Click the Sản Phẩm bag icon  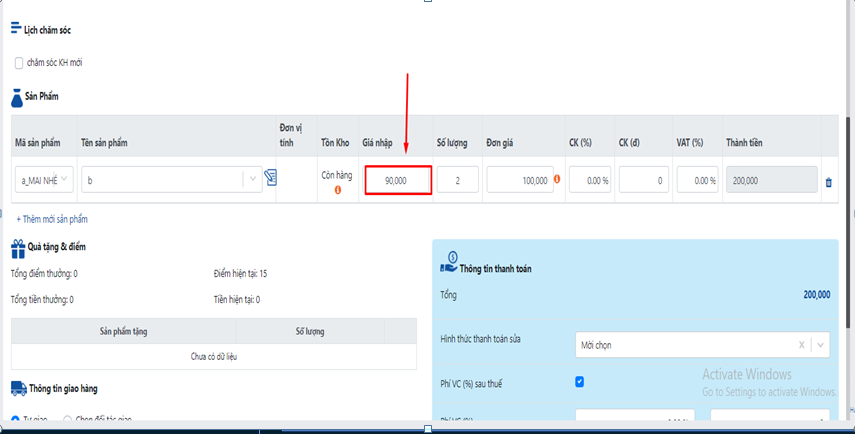pyautogui.click(x=17, y=97)
